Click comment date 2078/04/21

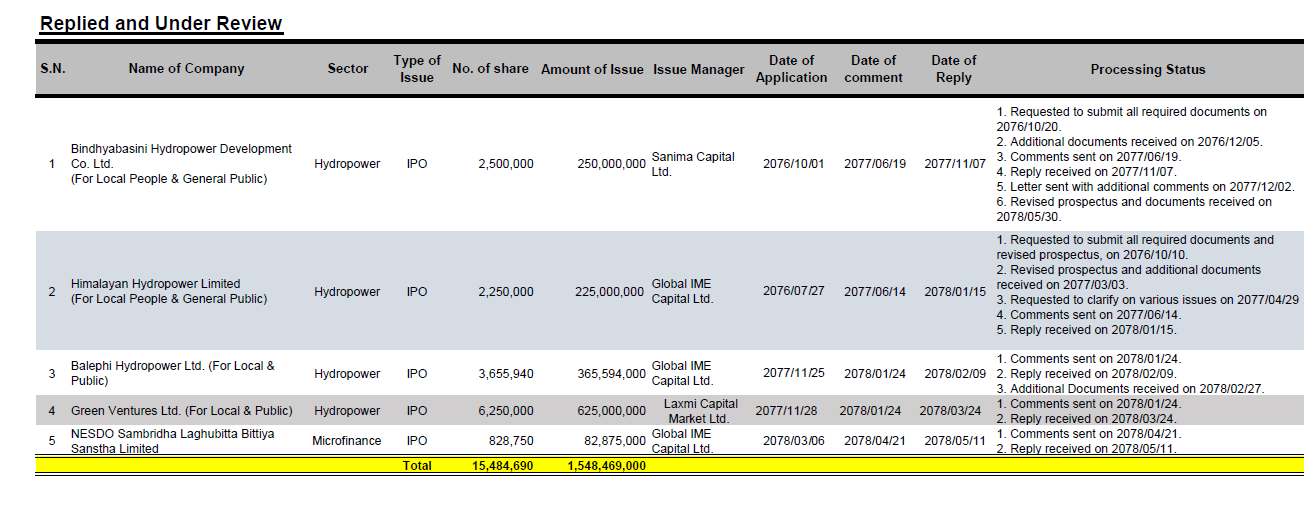[875, 441]
